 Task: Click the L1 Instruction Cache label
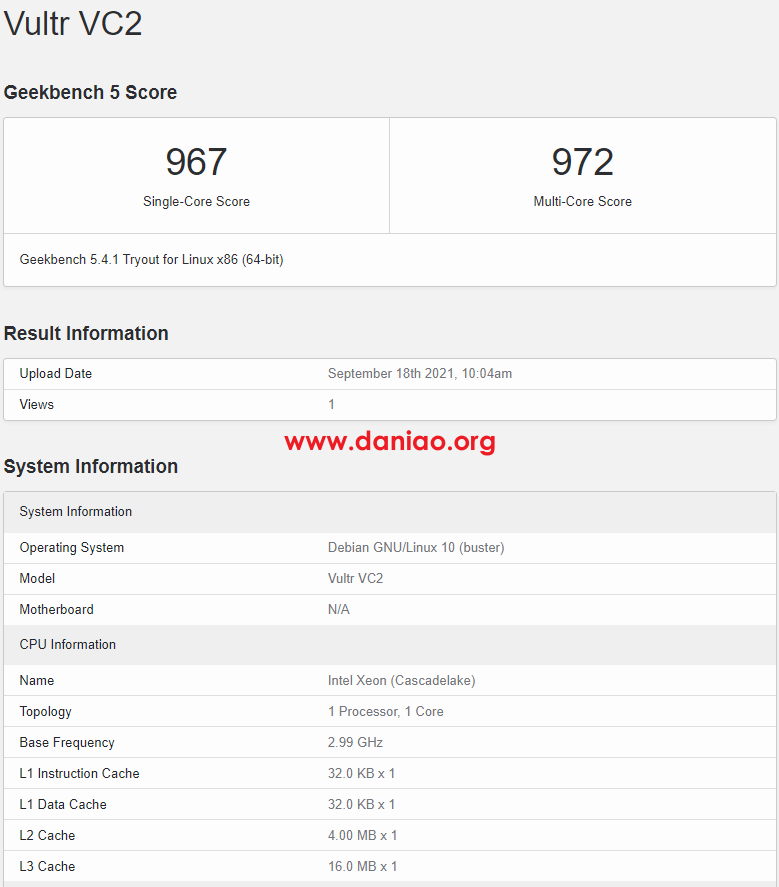pos(80,773)
